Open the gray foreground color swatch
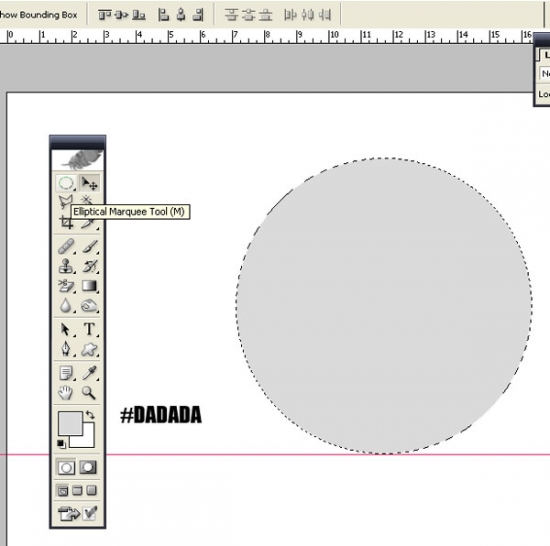This screenshot has width=550, height=546. pyautogui.click(x=70, y=423)
